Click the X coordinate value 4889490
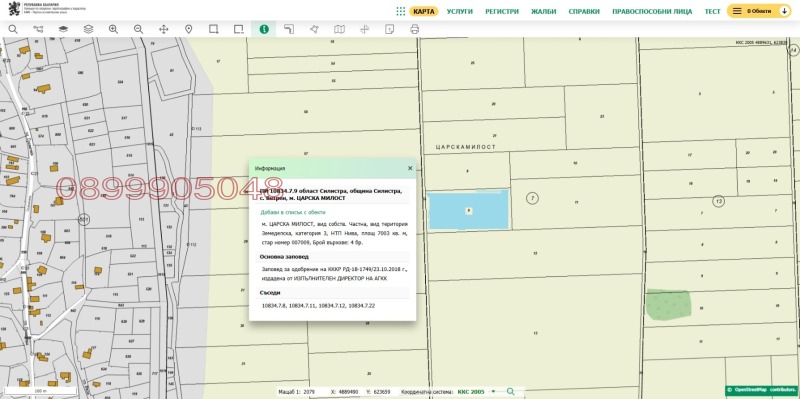800x399 pixels. pos(348,391)
